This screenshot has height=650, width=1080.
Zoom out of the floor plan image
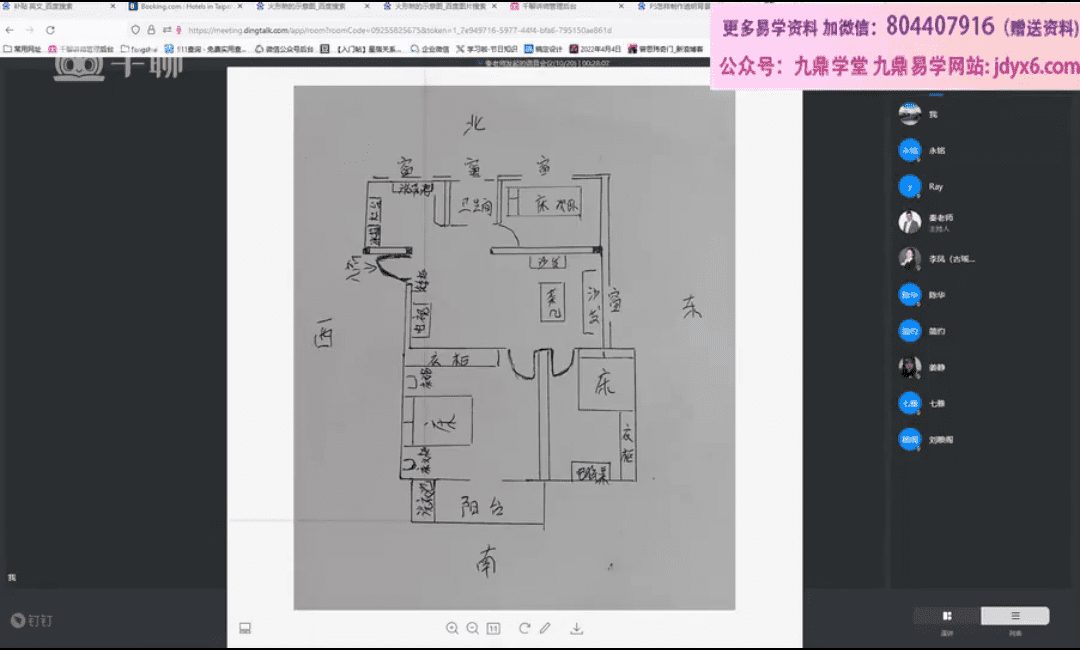[x=472, y=628]
